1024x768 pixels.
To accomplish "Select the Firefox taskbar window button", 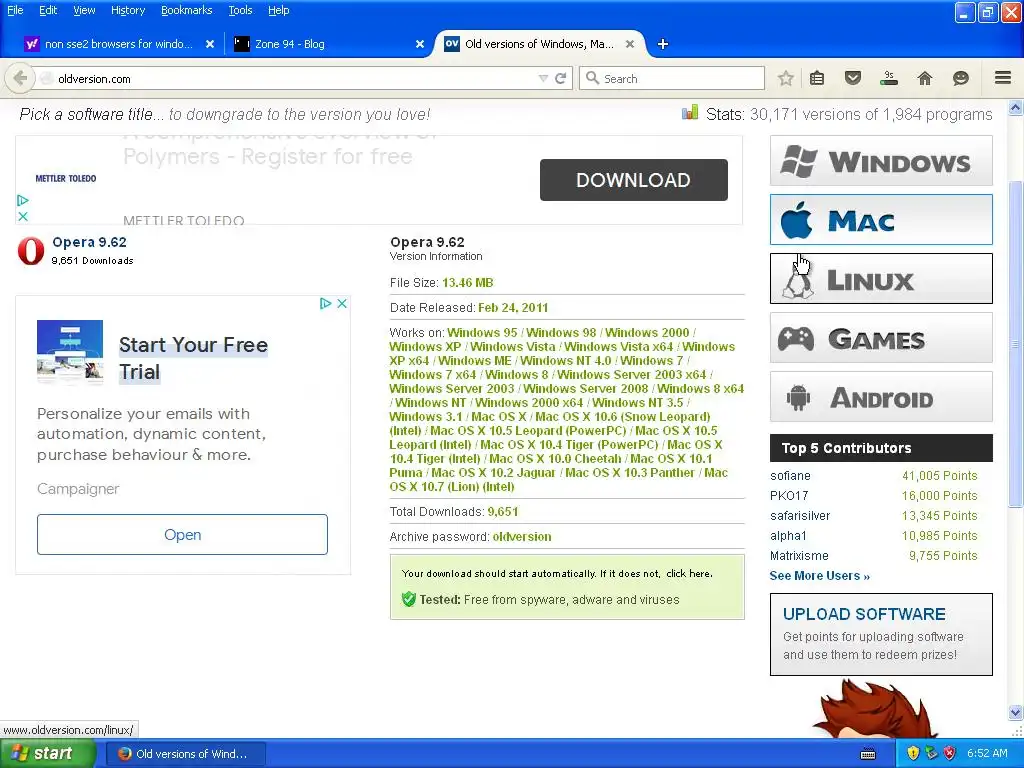I will coord(185,754).
